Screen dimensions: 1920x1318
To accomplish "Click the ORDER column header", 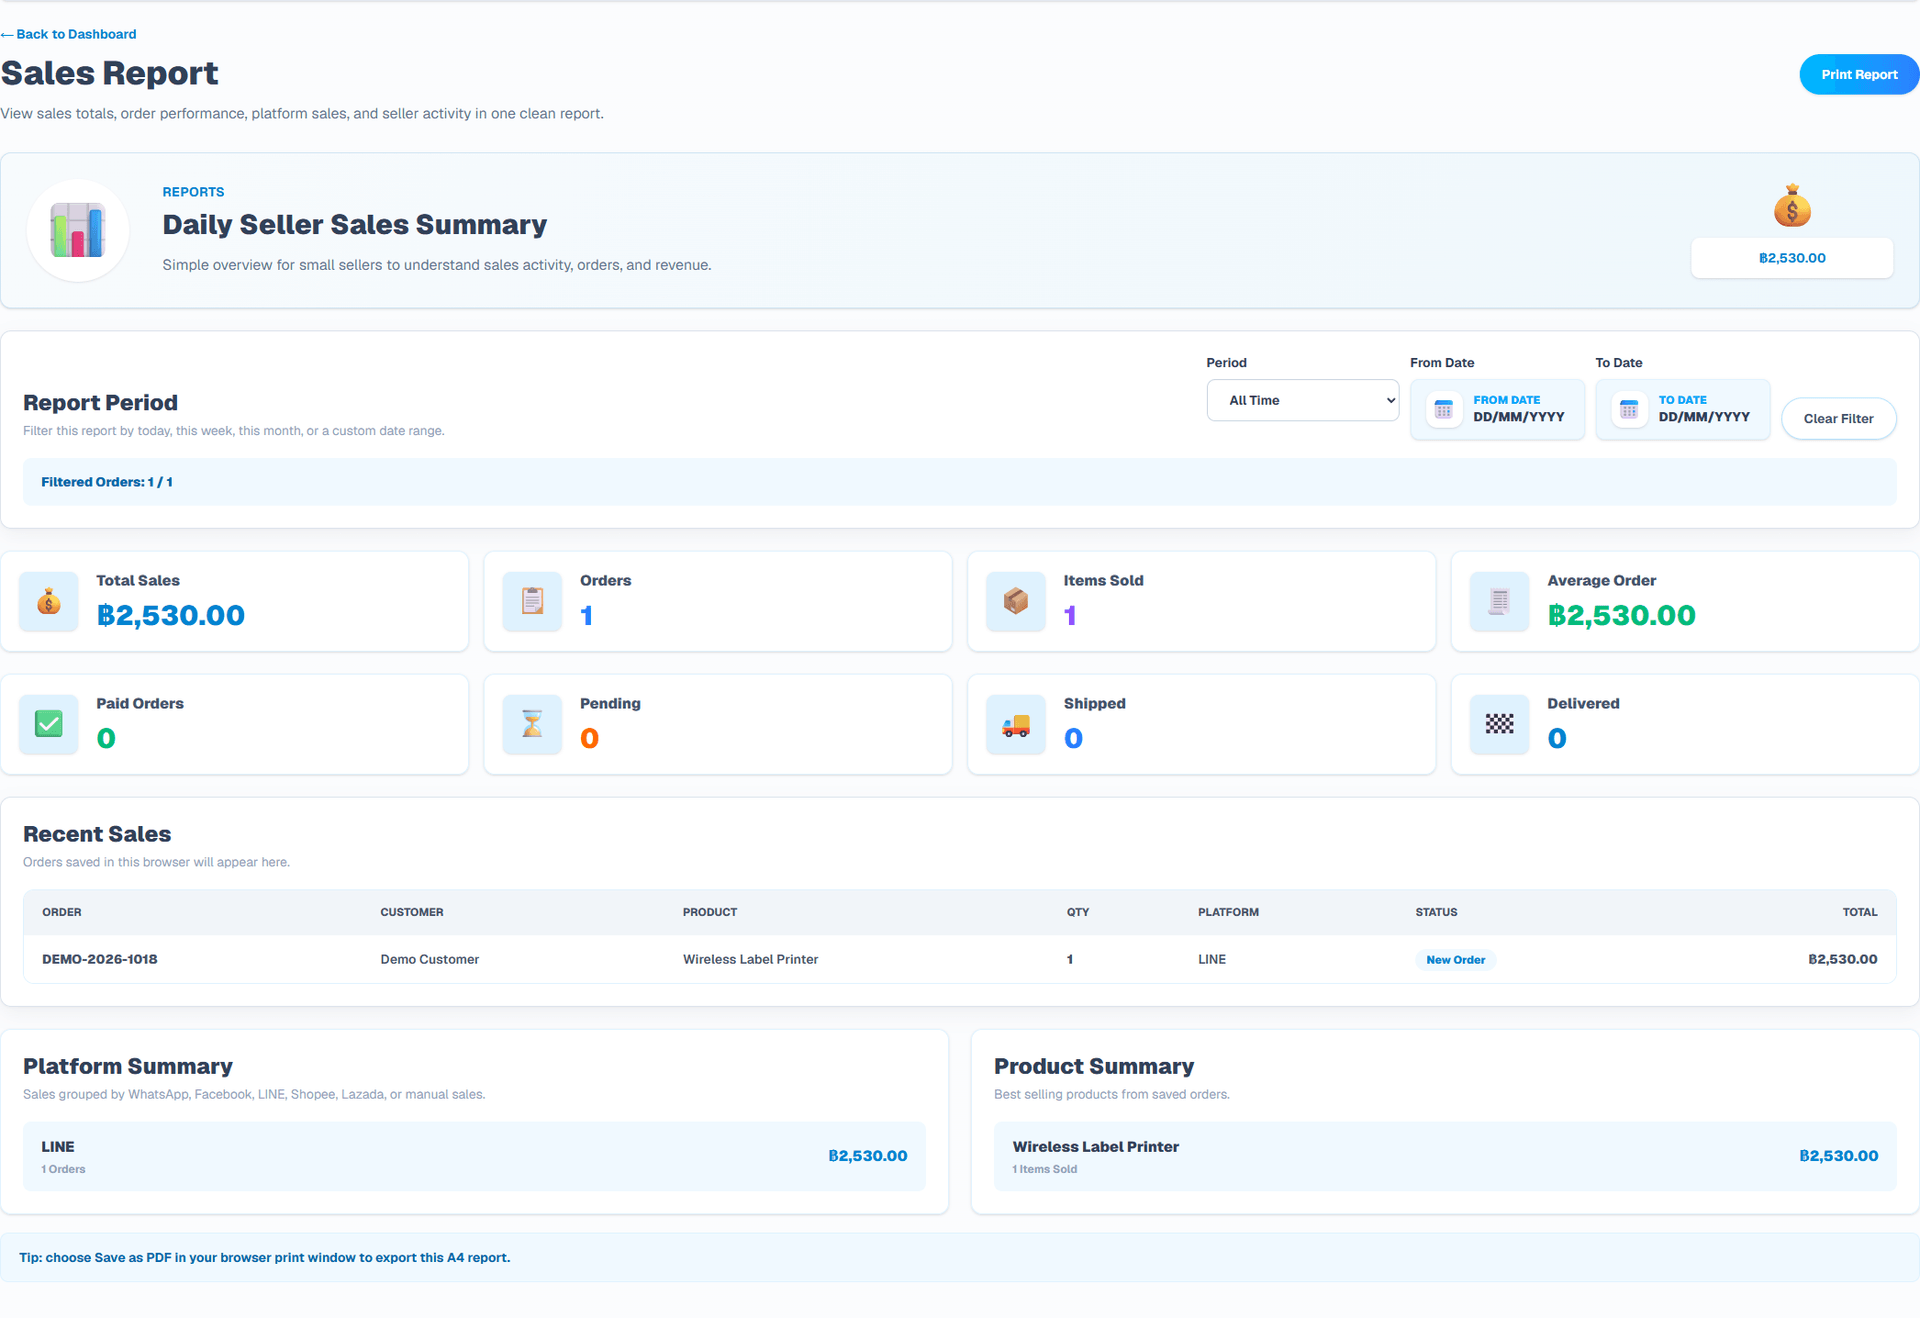I will tap(62, 912).
